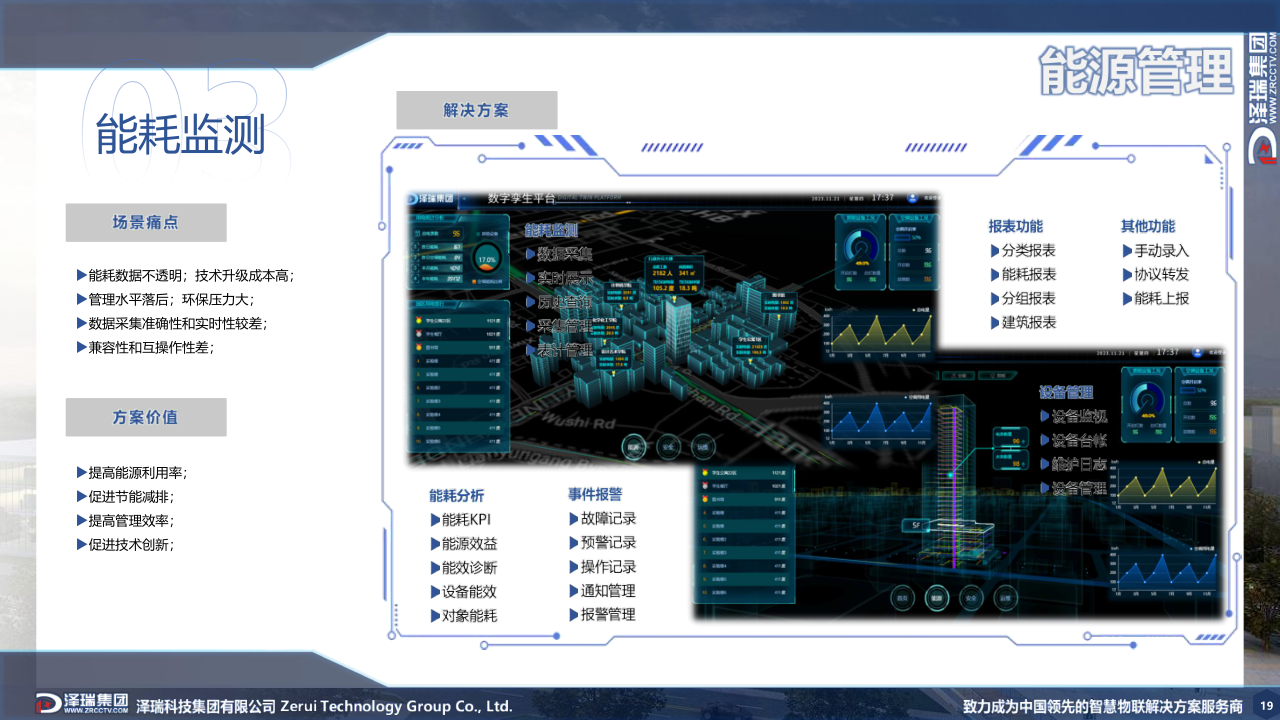This screenshot has height=720, width=1280.
Task: Open the 解决方案 tab label
Action: click(476, 110)
